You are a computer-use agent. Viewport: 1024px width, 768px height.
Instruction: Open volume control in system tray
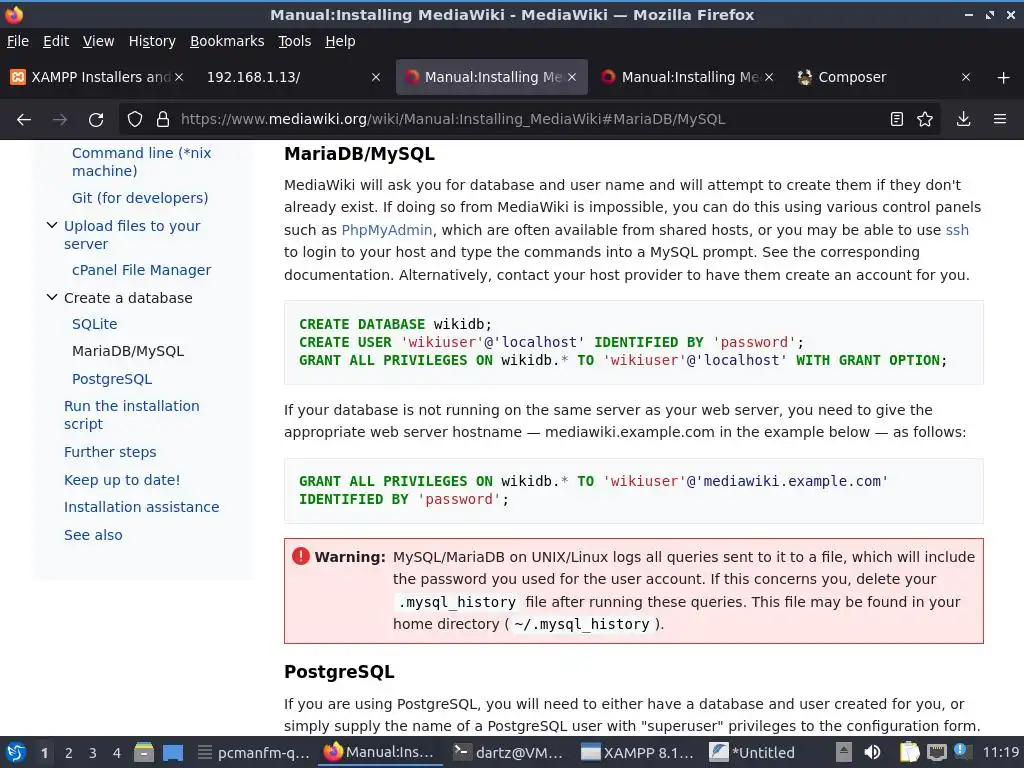[872, 752]
